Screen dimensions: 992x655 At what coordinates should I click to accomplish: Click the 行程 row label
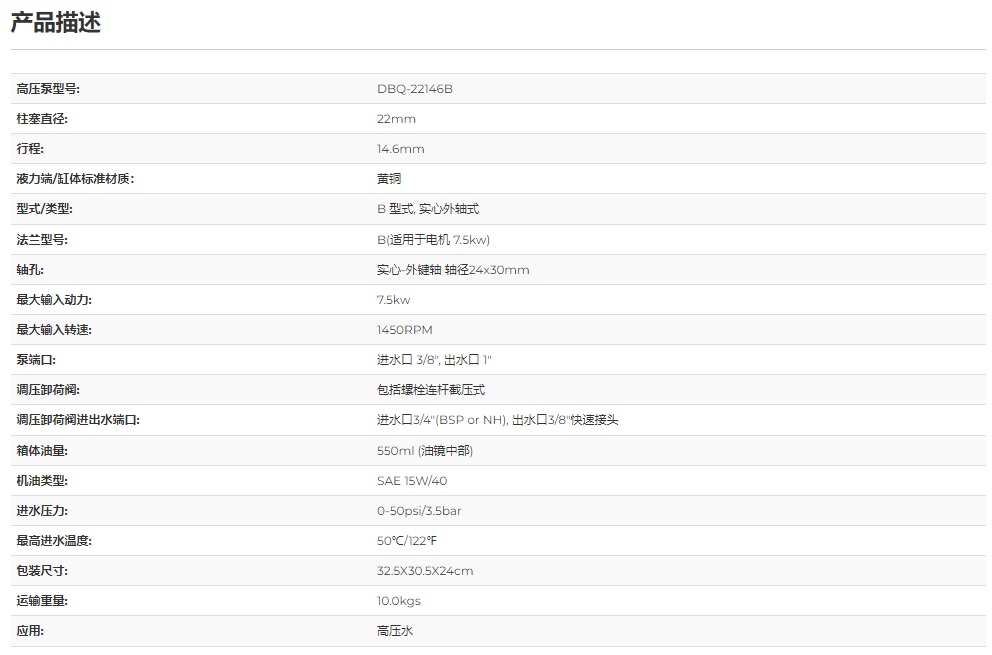click(29, 149)
